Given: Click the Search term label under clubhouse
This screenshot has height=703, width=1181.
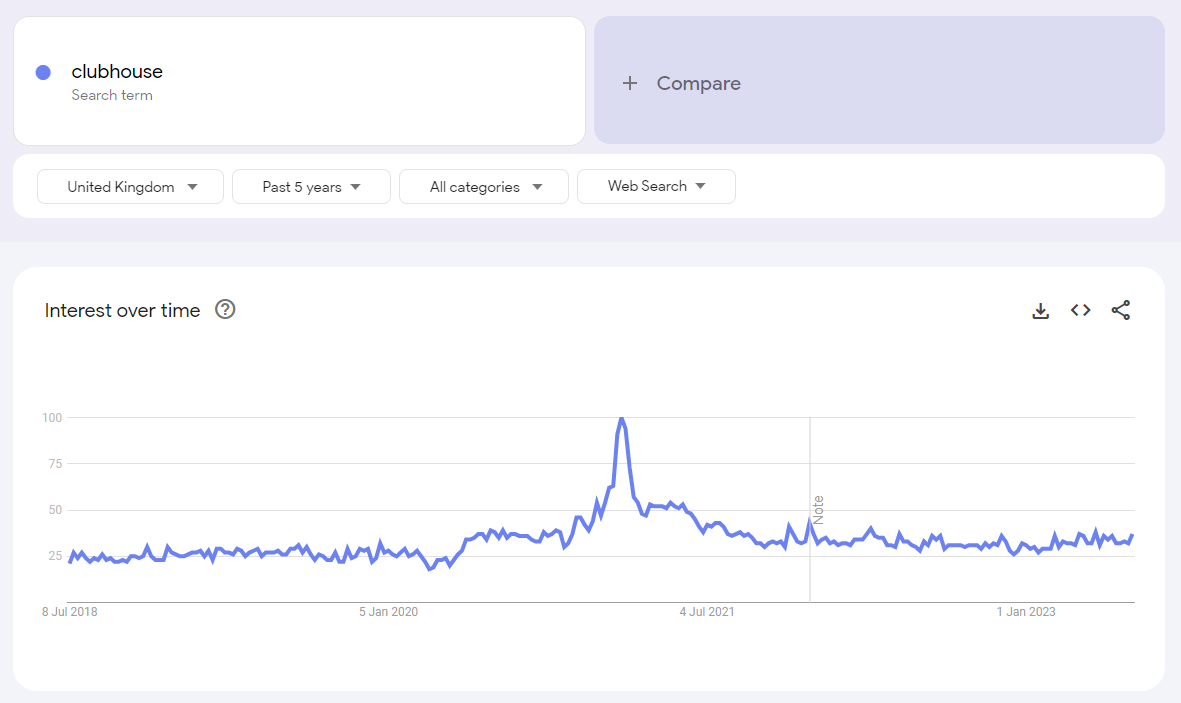Looking at the screenshot, I should 111,95.
